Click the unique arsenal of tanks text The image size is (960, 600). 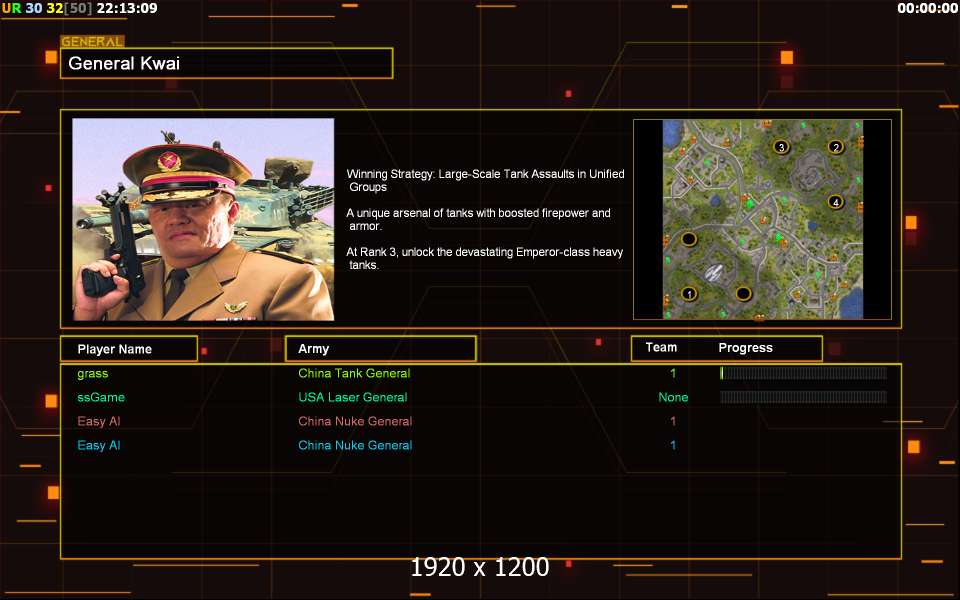click(478, 219)
